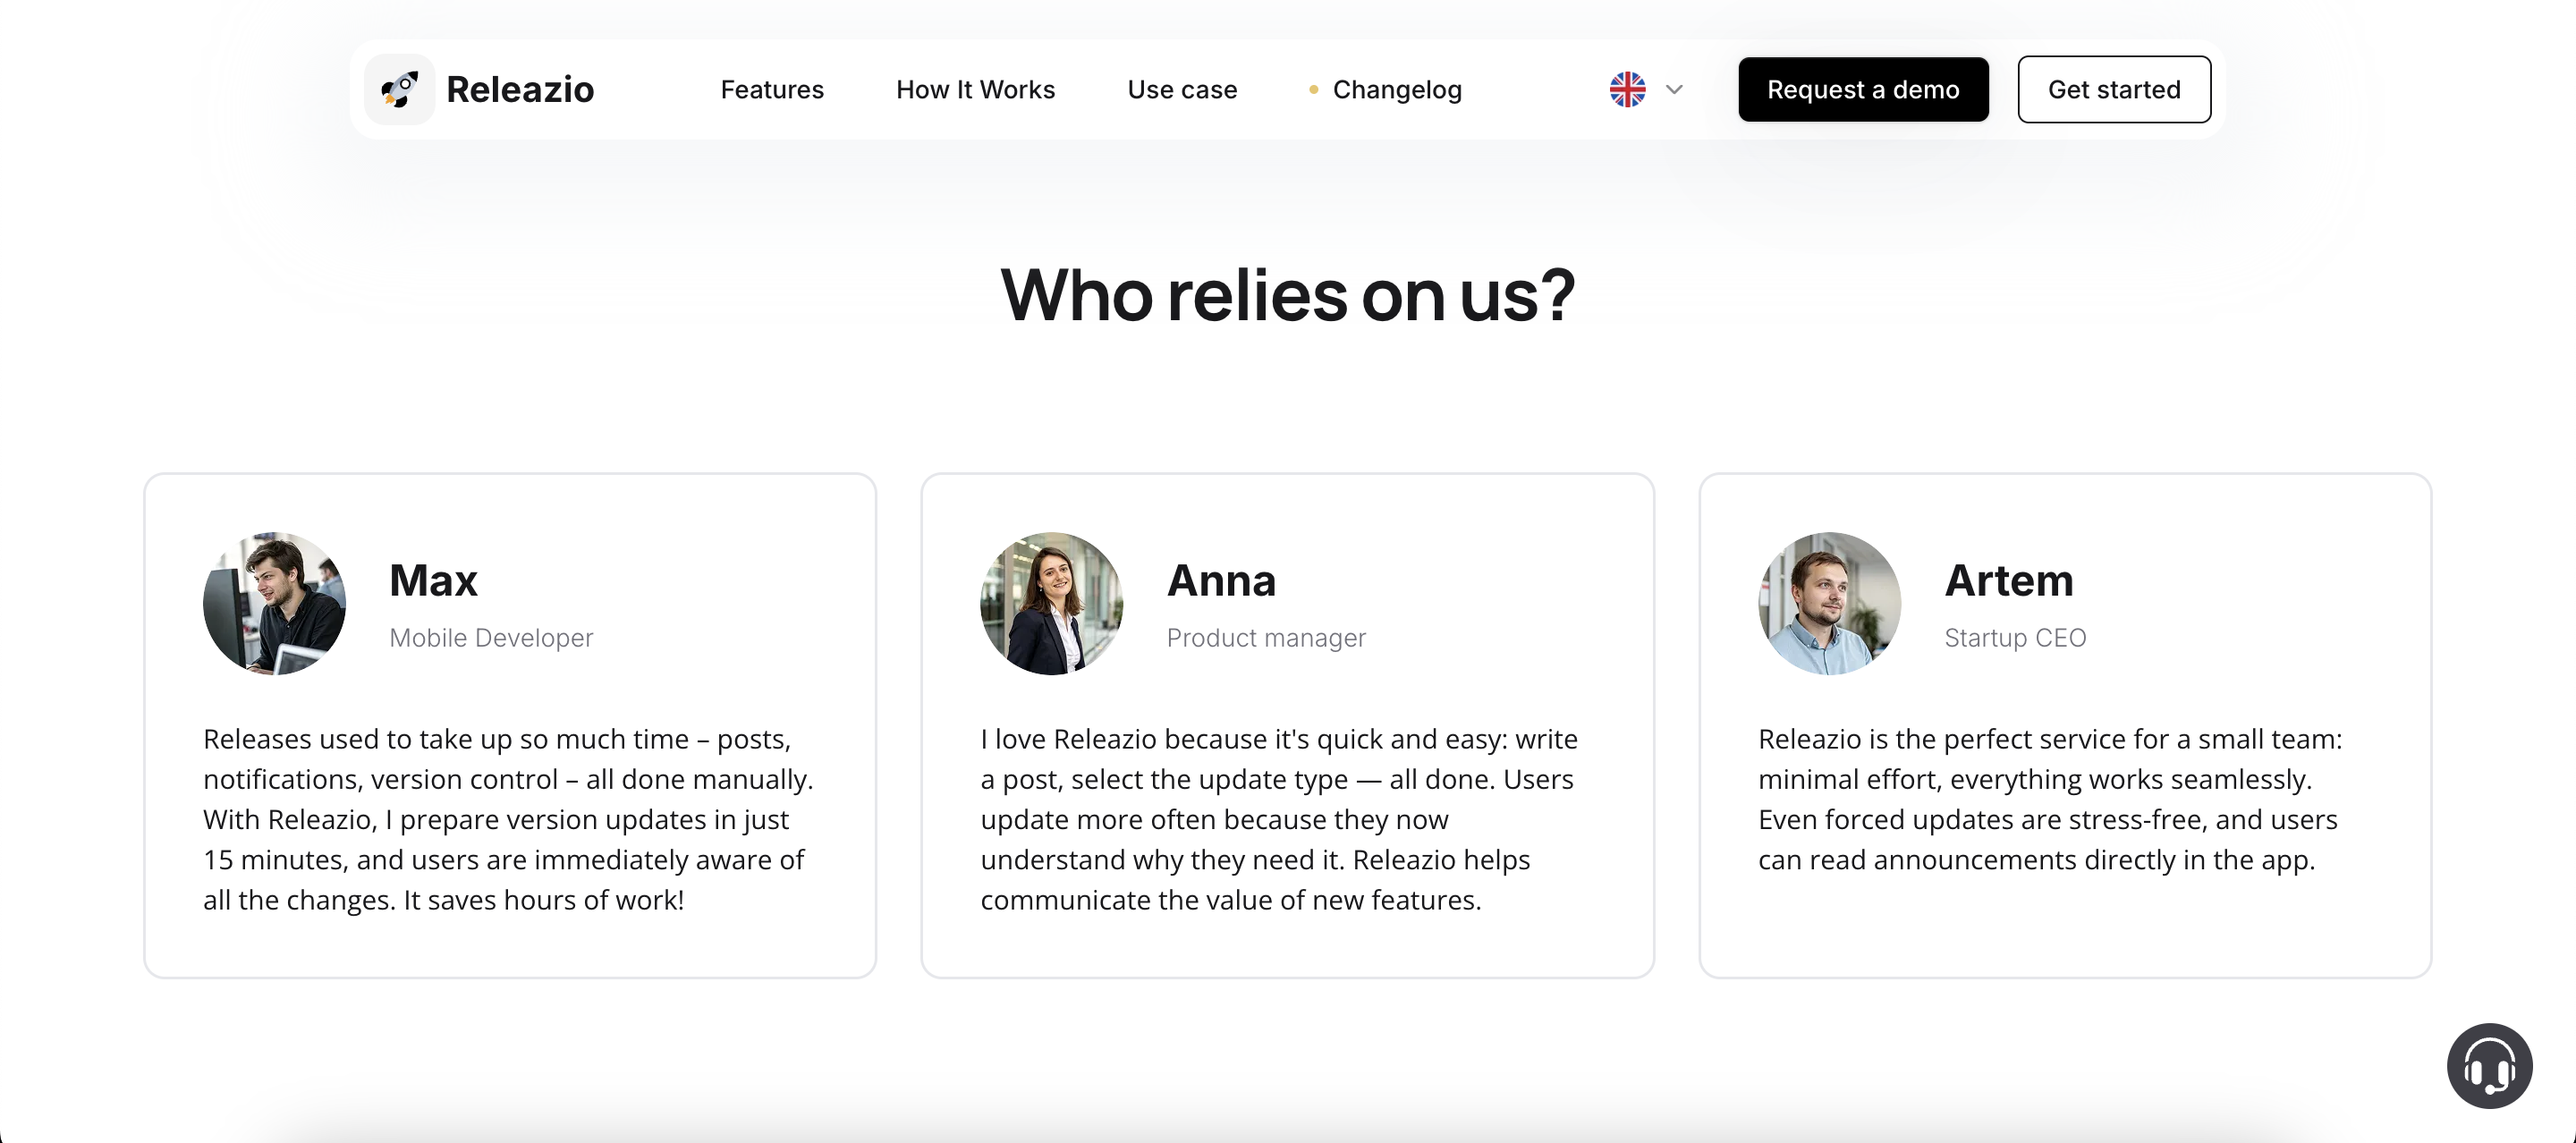Navigate to How It Works
This screenshot has width=2576, height=1143.
tap(976, 89)
